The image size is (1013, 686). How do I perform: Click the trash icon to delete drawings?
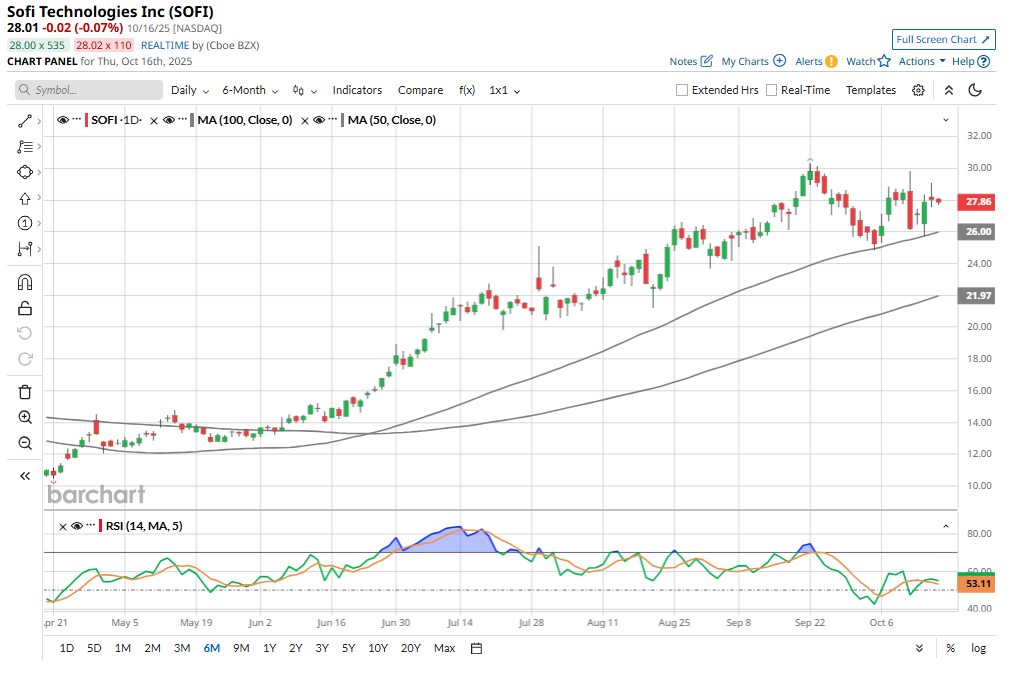pos(25,391)
